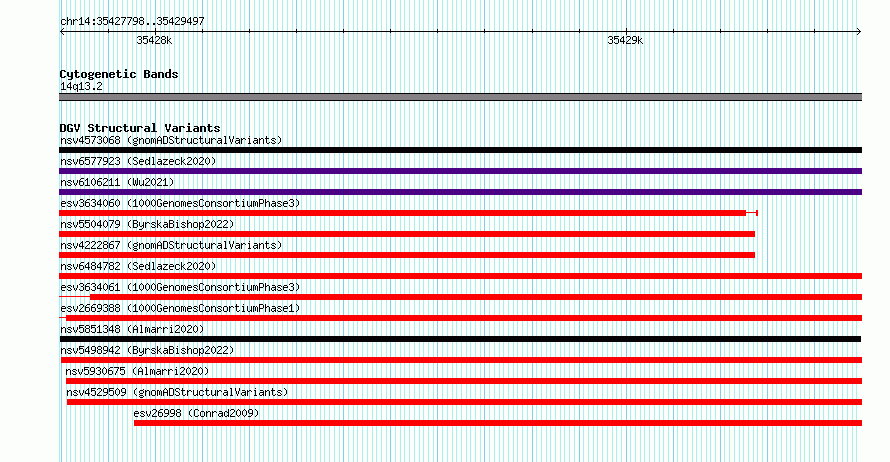Open nsv5851348 Almarri2020 label

(132, 329)
